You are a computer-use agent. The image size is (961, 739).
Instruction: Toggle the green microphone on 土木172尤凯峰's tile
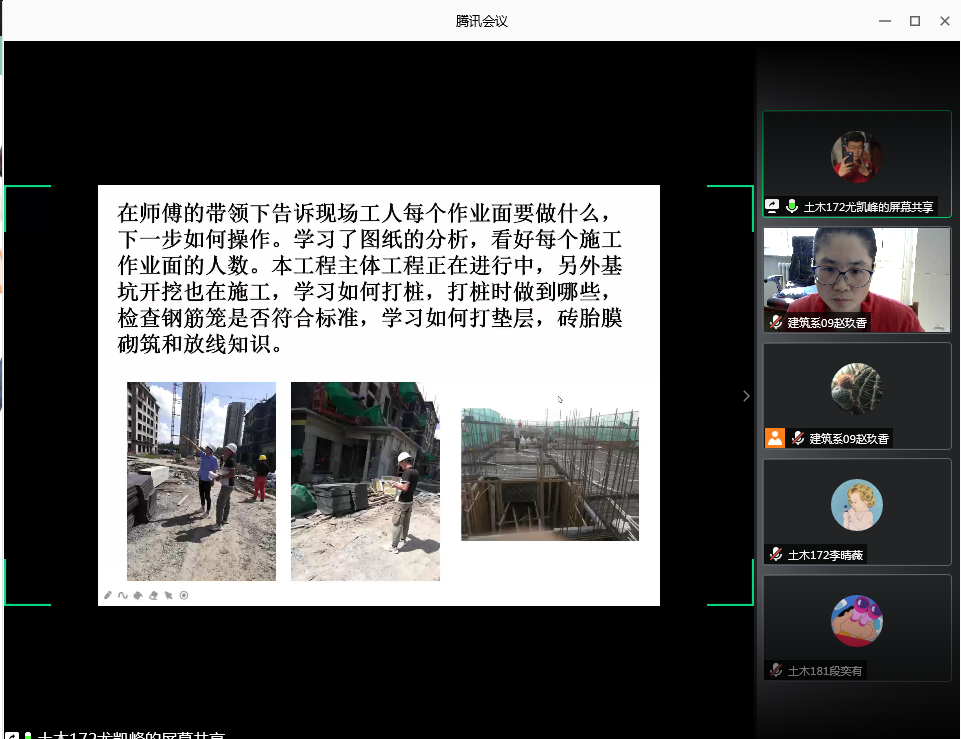[x=792, y=207]
